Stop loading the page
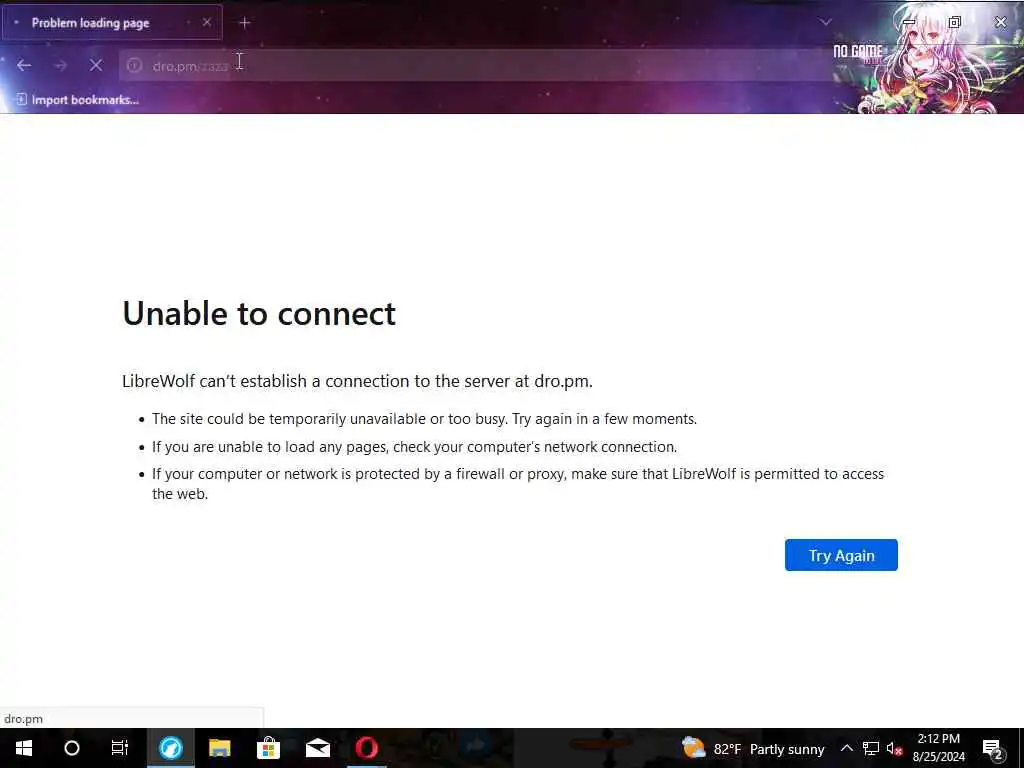The height and width of the screenshot is (768, 1024). (96, 65)
